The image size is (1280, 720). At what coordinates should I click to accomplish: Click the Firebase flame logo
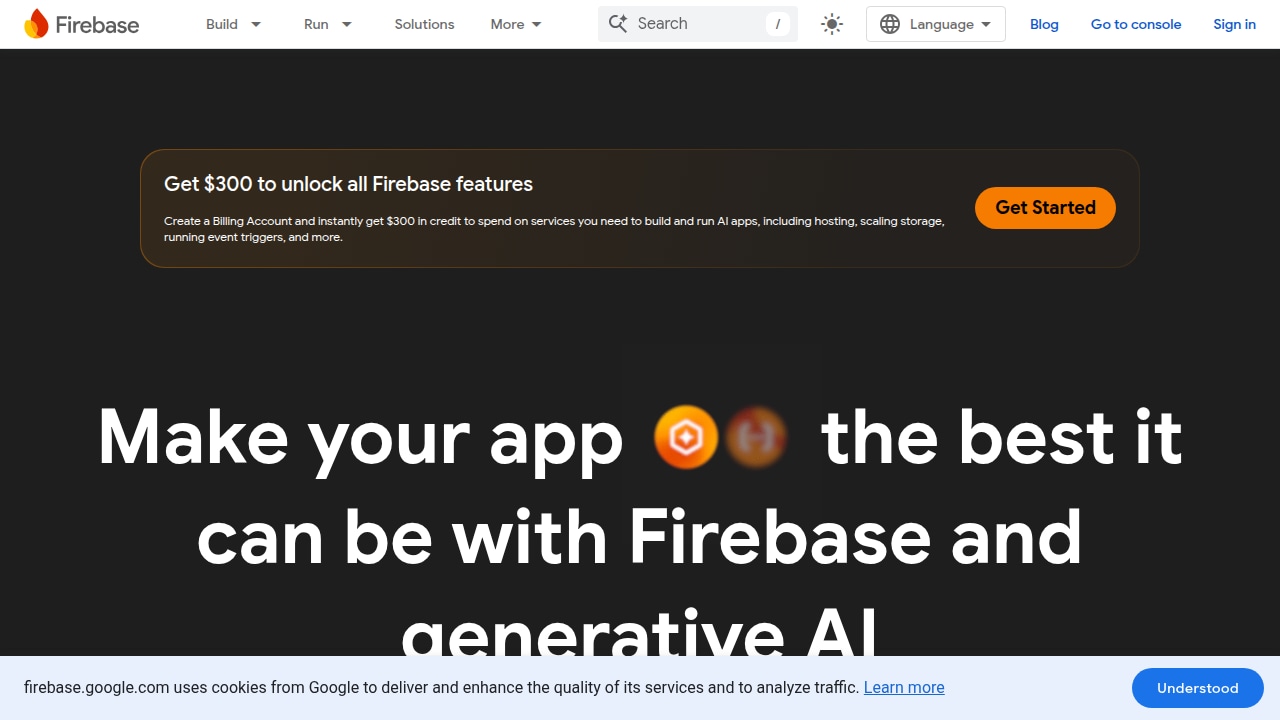click(x=36, y=24)
